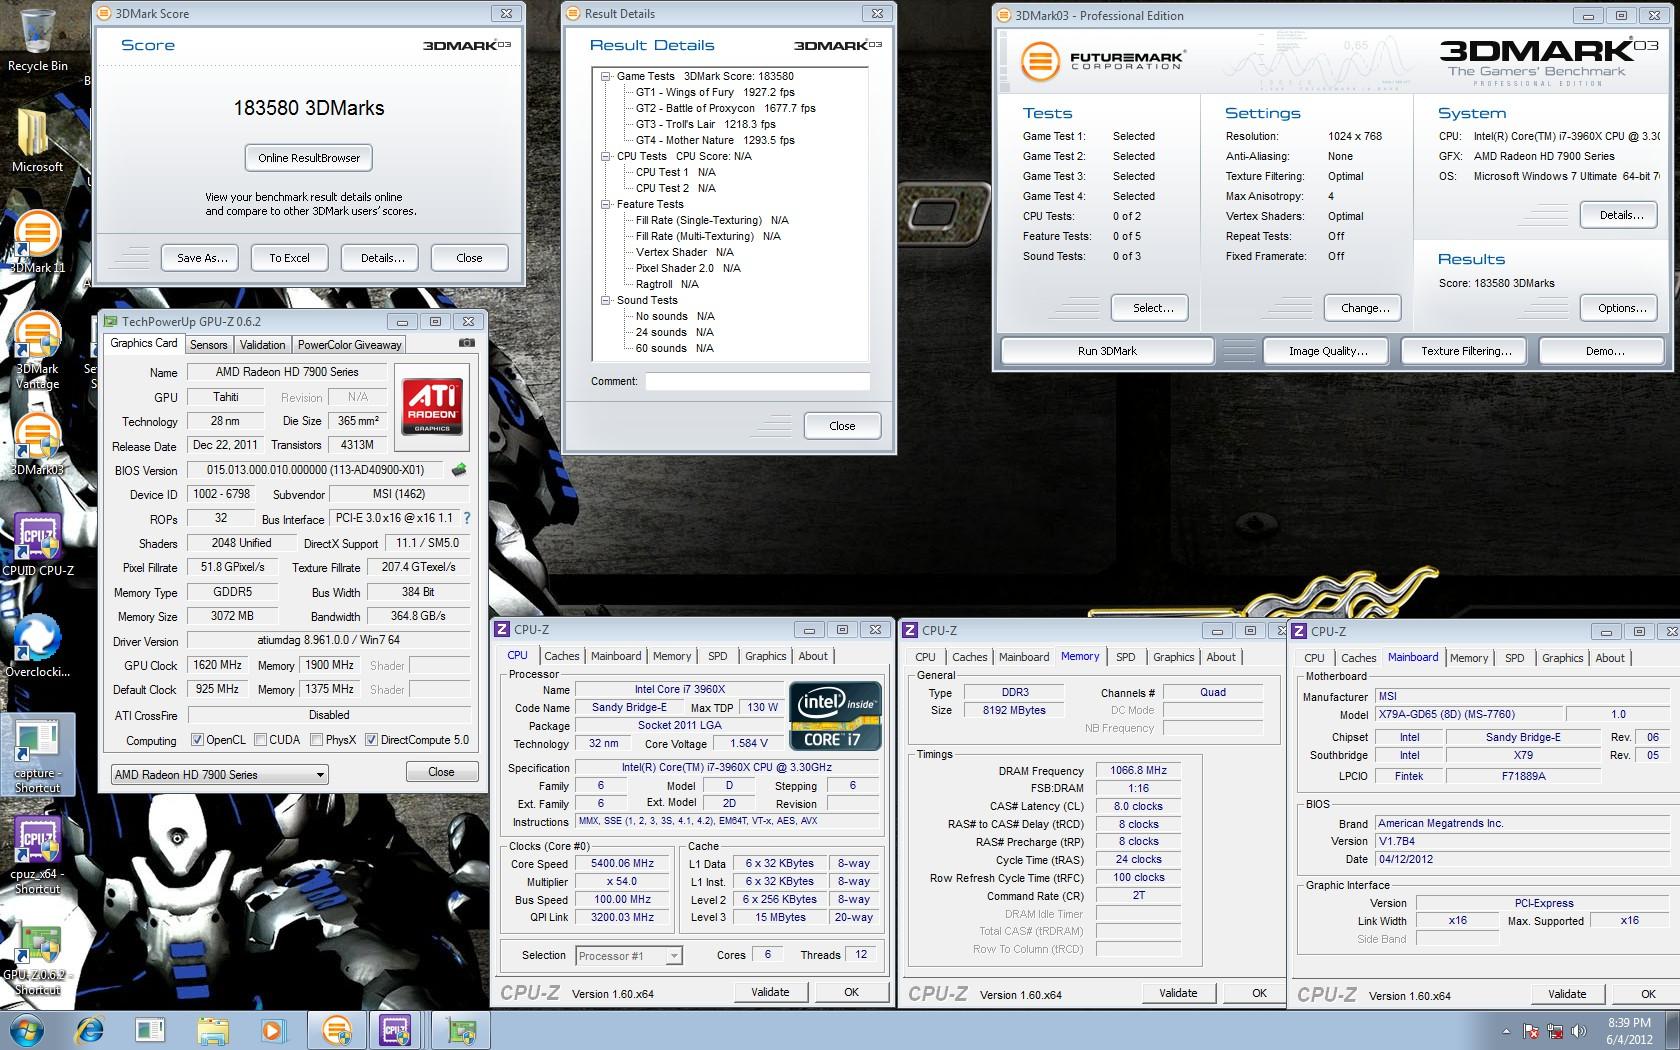Switch to the Sensors tab in GPU-Z
The image size is (1680, 1050).
pyautogui.click(x=209, y=344)
